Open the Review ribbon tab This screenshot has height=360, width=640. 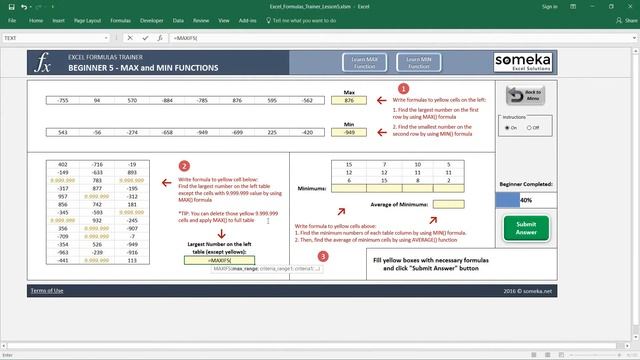click(x=201, y=20)
